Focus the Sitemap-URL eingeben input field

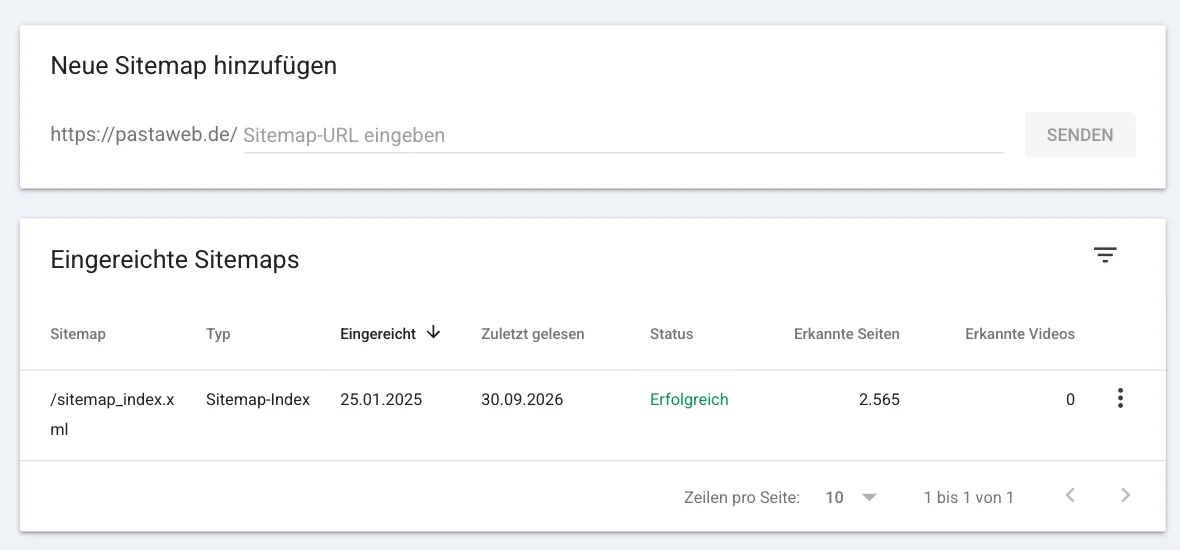click(x=624, y=135)
